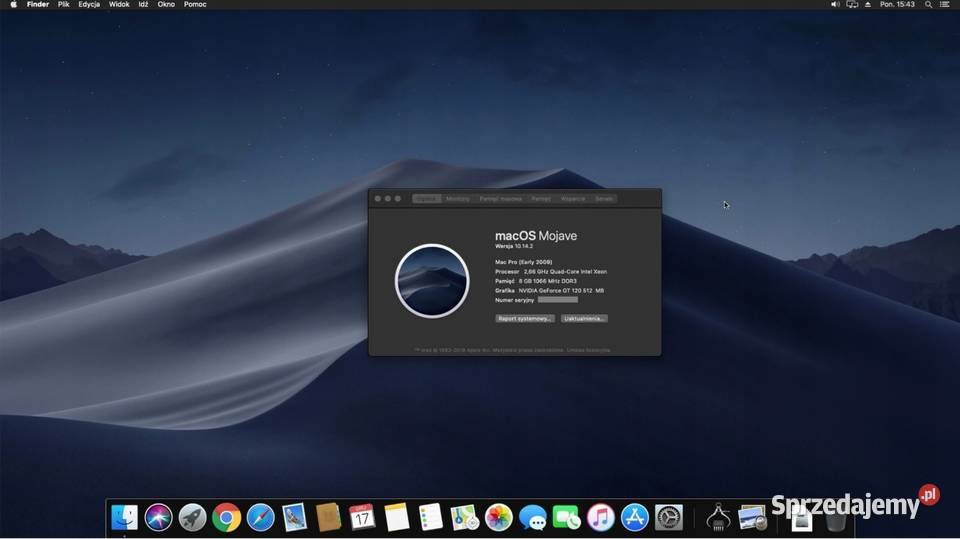The height and width of the screenshot is (539, 960).
Task: Open iTunes music note icon
Action: coord(601,518)
